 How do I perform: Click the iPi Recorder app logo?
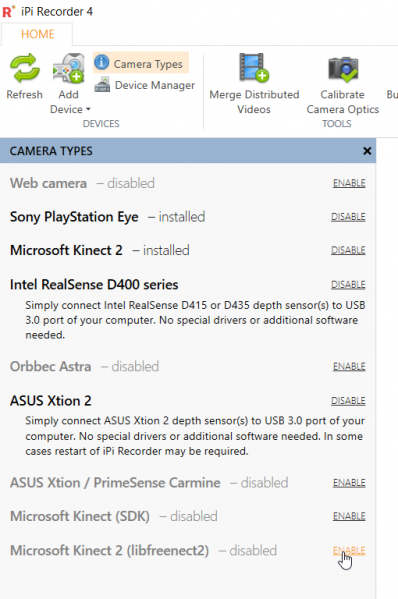tap(8, 11)
